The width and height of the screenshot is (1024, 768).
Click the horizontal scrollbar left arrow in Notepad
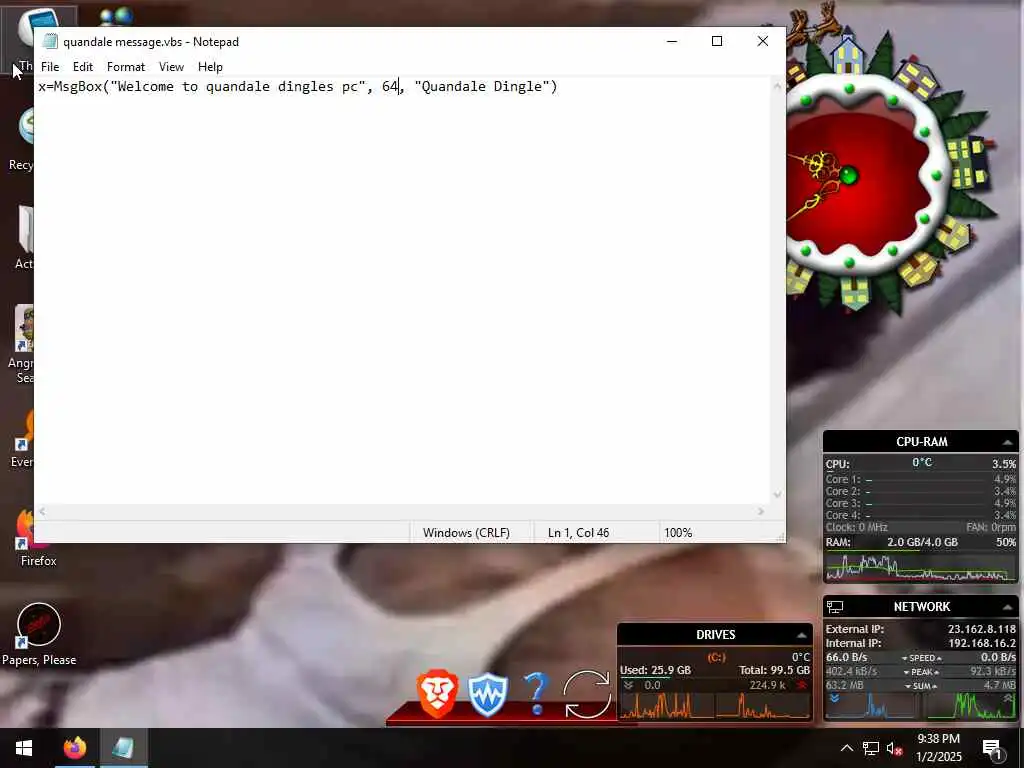[42, 511]
